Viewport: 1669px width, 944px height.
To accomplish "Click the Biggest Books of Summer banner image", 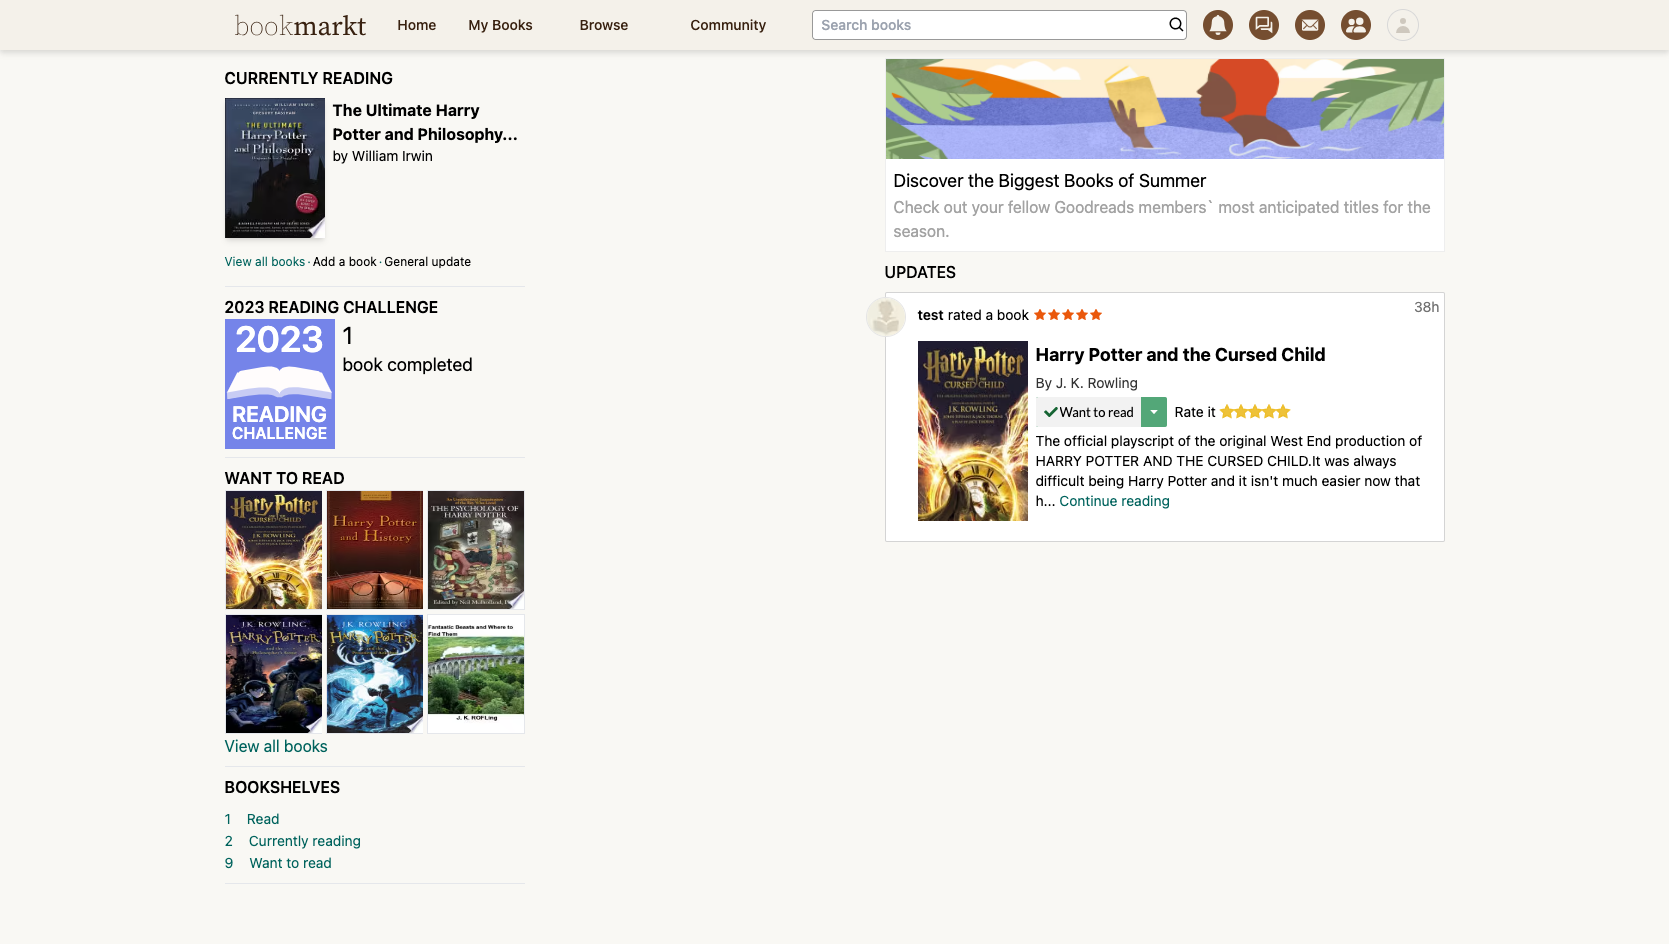I will [1164, 109].
